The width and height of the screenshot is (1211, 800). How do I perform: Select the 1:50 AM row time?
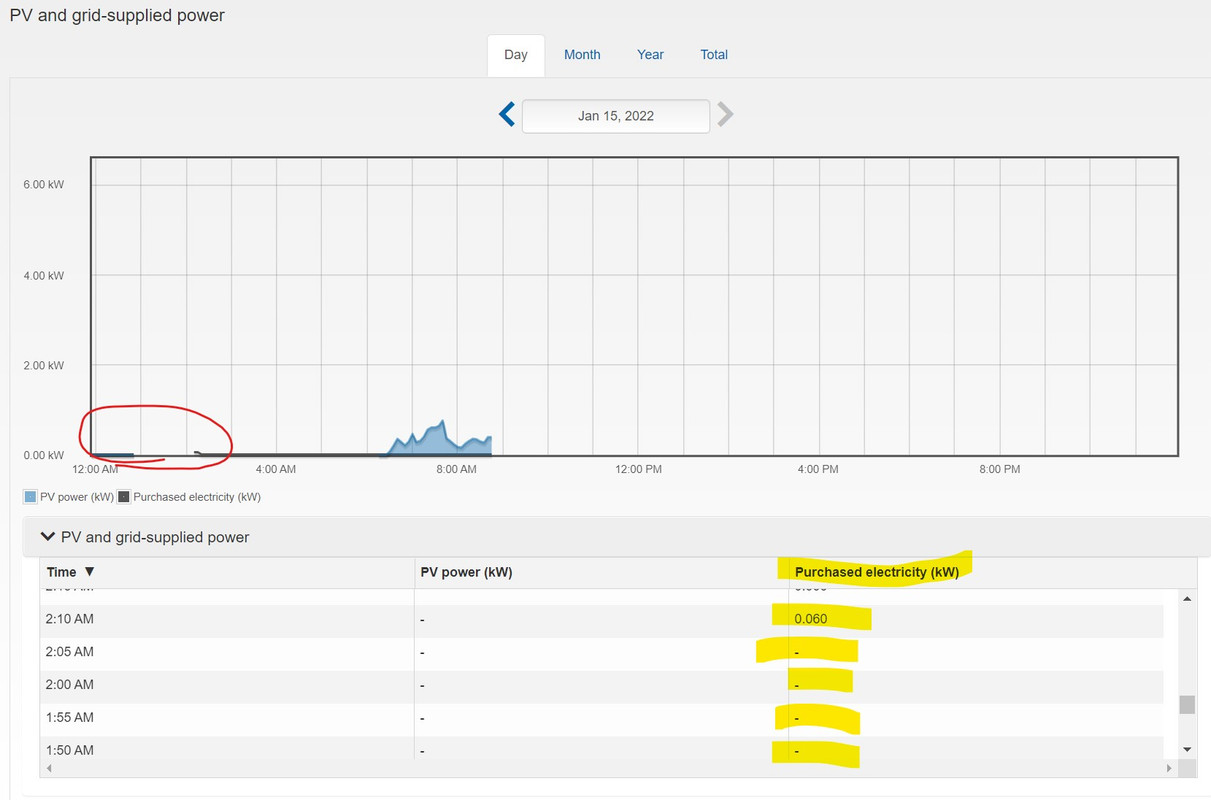point(70,750)
